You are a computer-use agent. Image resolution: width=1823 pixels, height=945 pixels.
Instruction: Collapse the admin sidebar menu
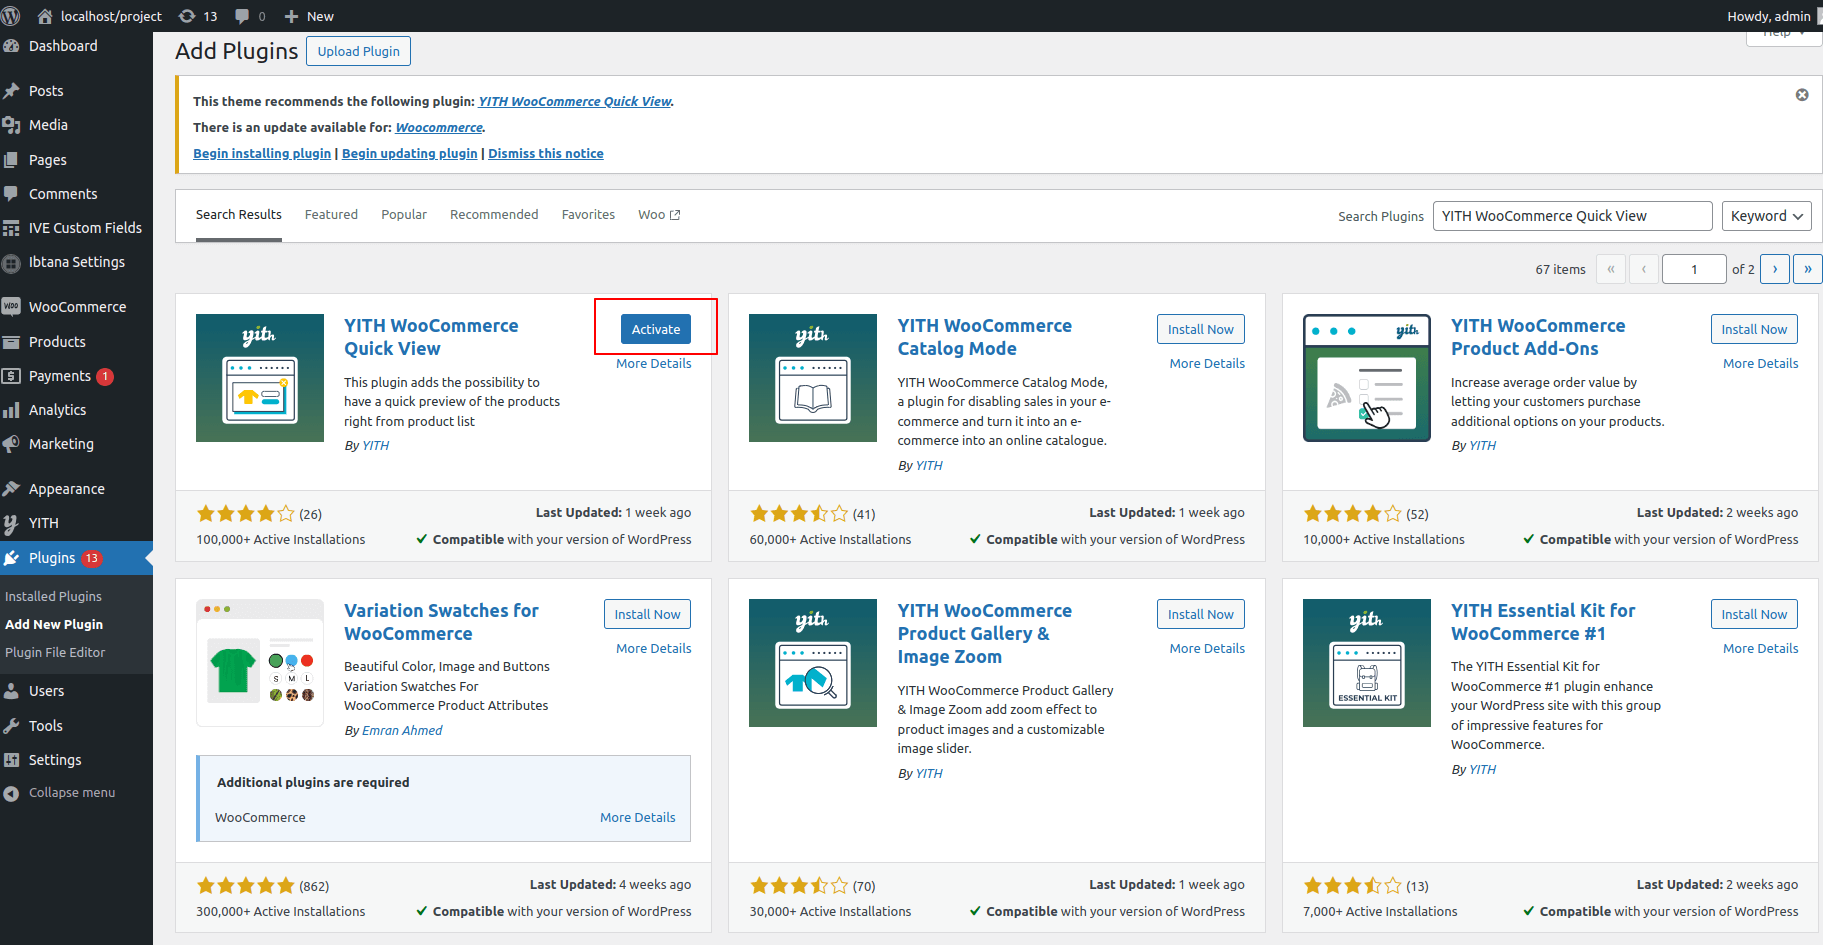coord(71,793)
